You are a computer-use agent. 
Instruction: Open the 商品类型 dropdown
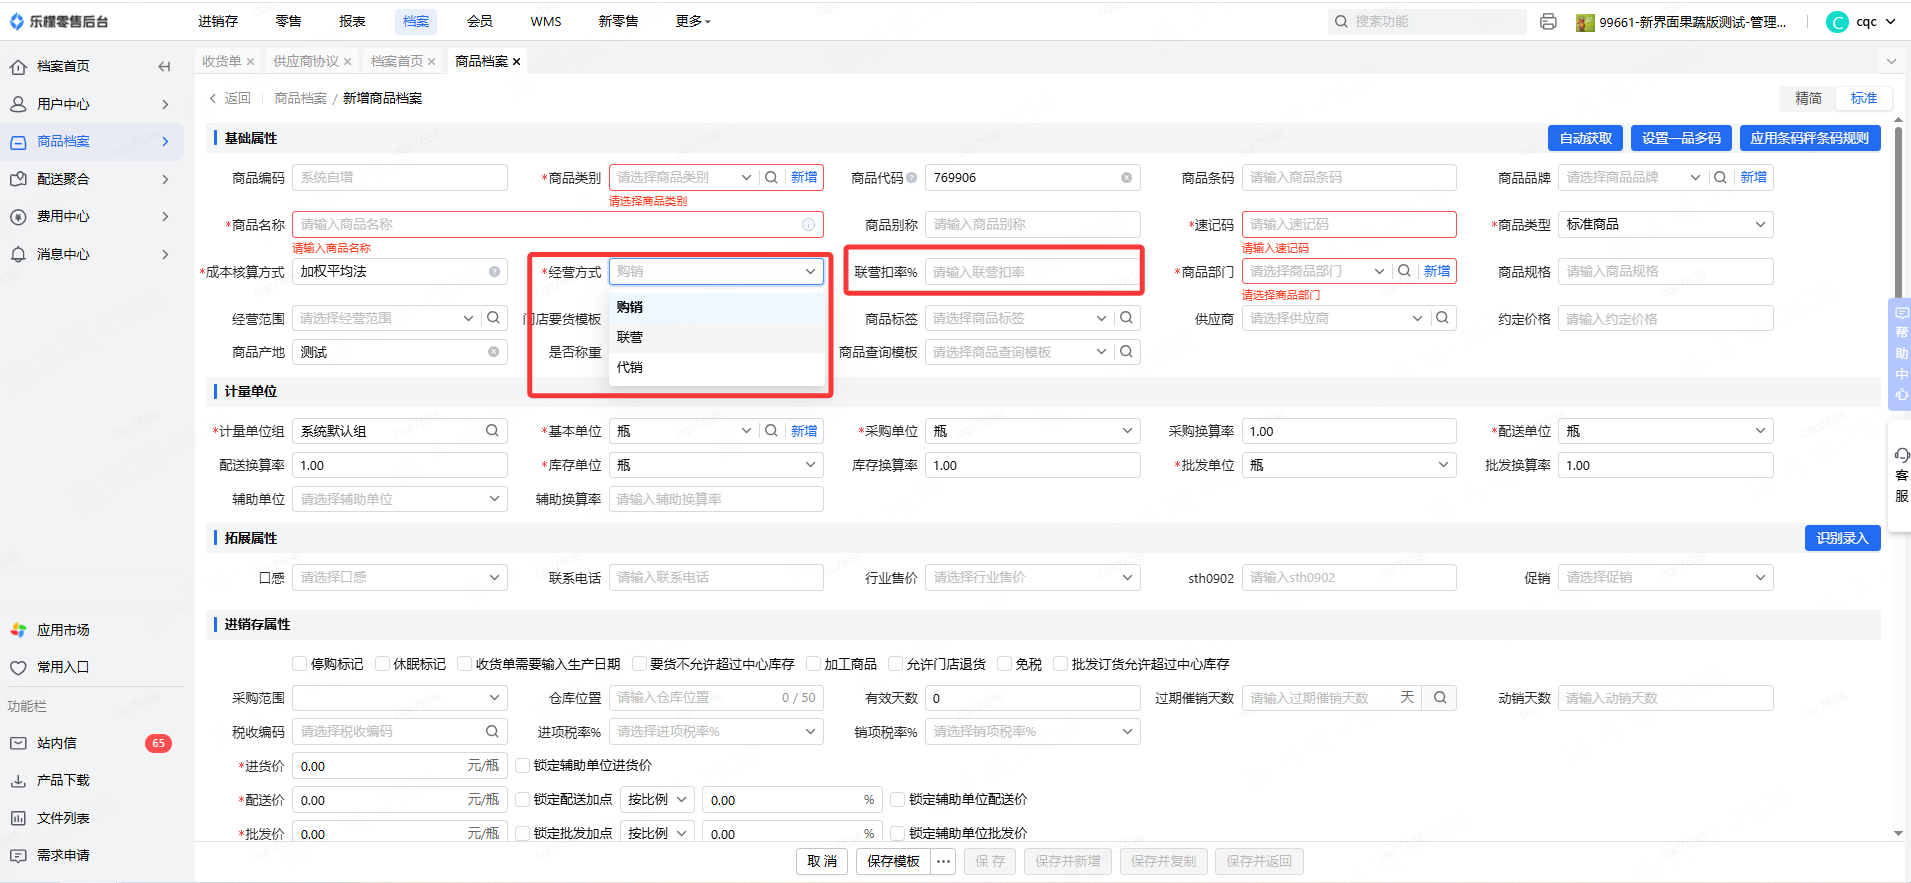click(1665, 225)
